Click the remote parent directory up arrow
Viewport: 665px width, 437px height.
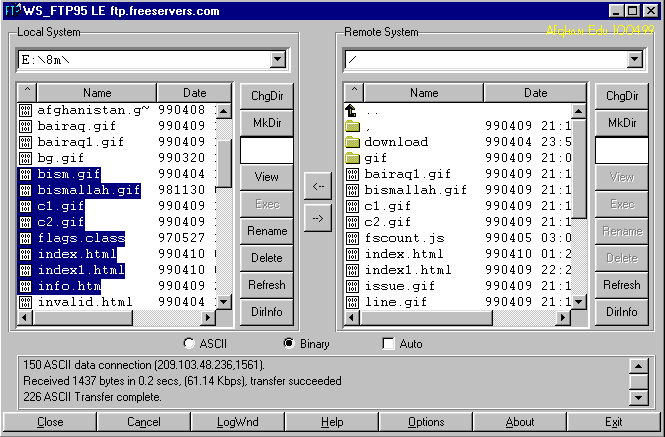tap(351, 110)
